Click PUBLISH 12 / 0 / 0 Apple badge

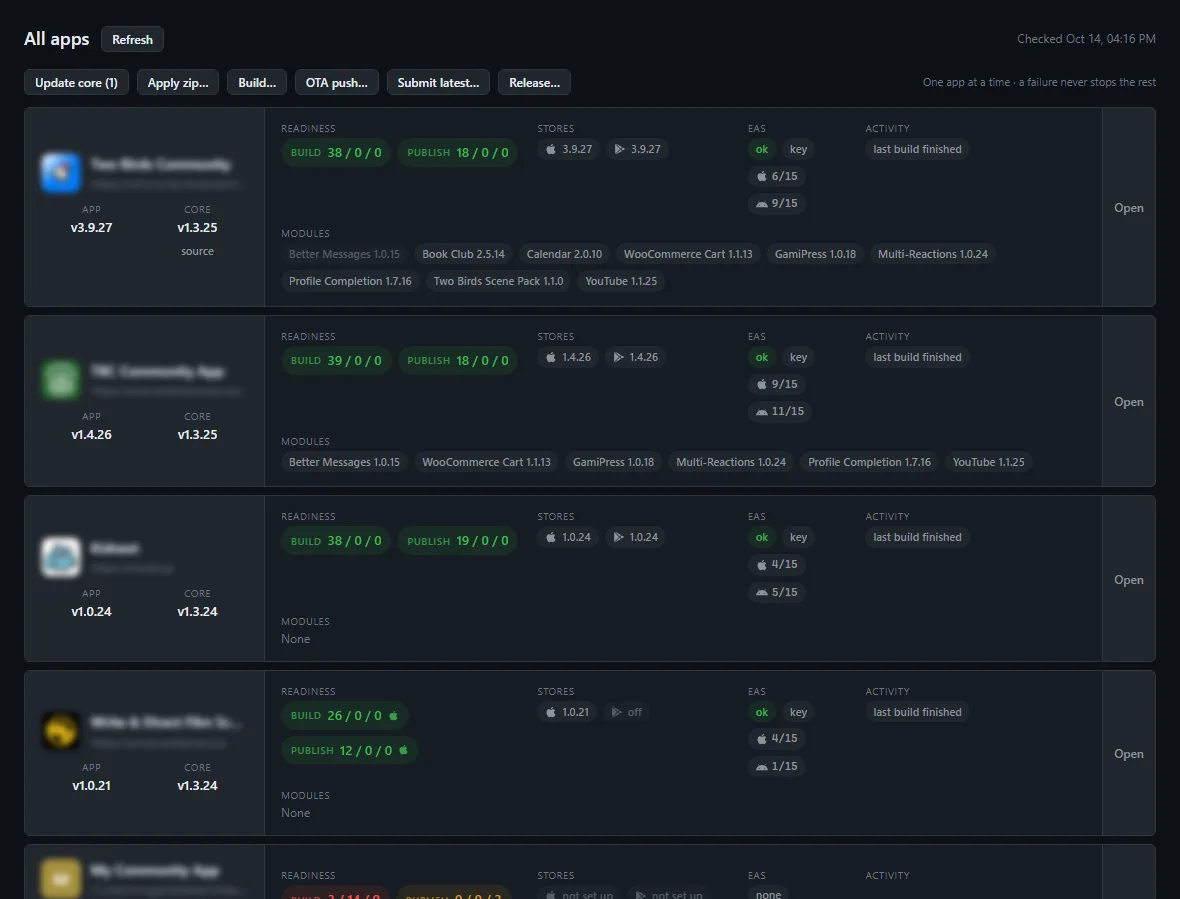(x=349, y=750)
